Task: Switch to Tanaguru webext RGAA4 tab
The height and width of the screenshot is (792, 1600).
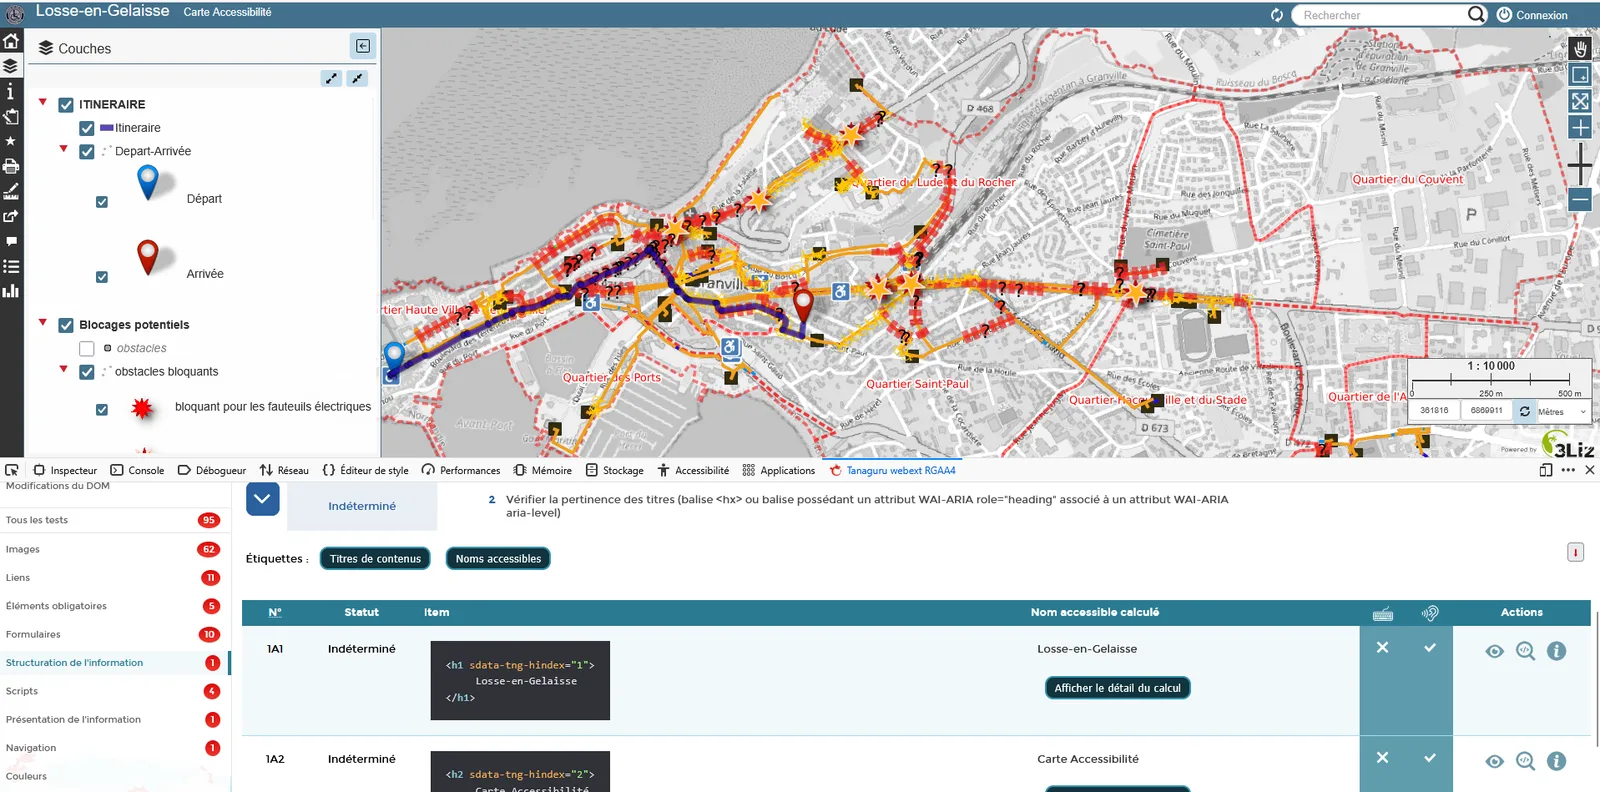Action: coord(893,470)
